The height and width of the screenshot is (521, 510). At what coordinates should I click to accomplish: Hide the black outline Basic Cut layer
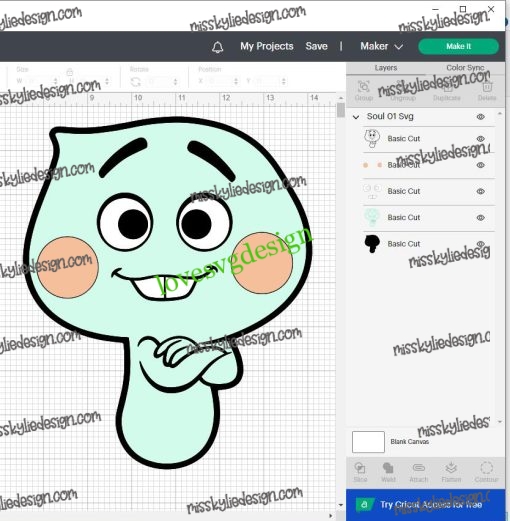pyautogui.click(x=480, y=139)
